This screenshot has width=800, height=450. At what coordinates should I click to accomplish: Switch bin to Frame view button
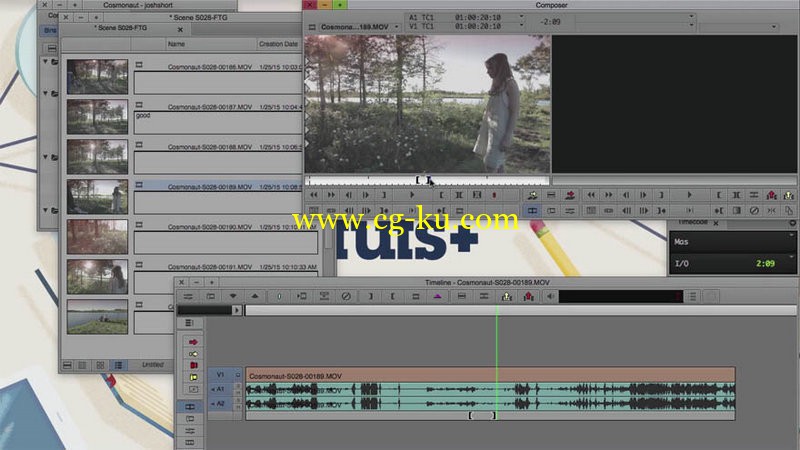point(101,365)
